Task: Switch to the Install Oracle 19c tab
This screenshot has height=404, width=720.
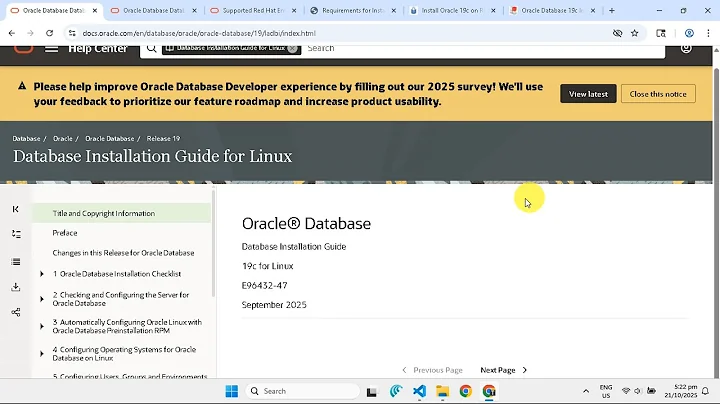Action: tap(453, 11)
